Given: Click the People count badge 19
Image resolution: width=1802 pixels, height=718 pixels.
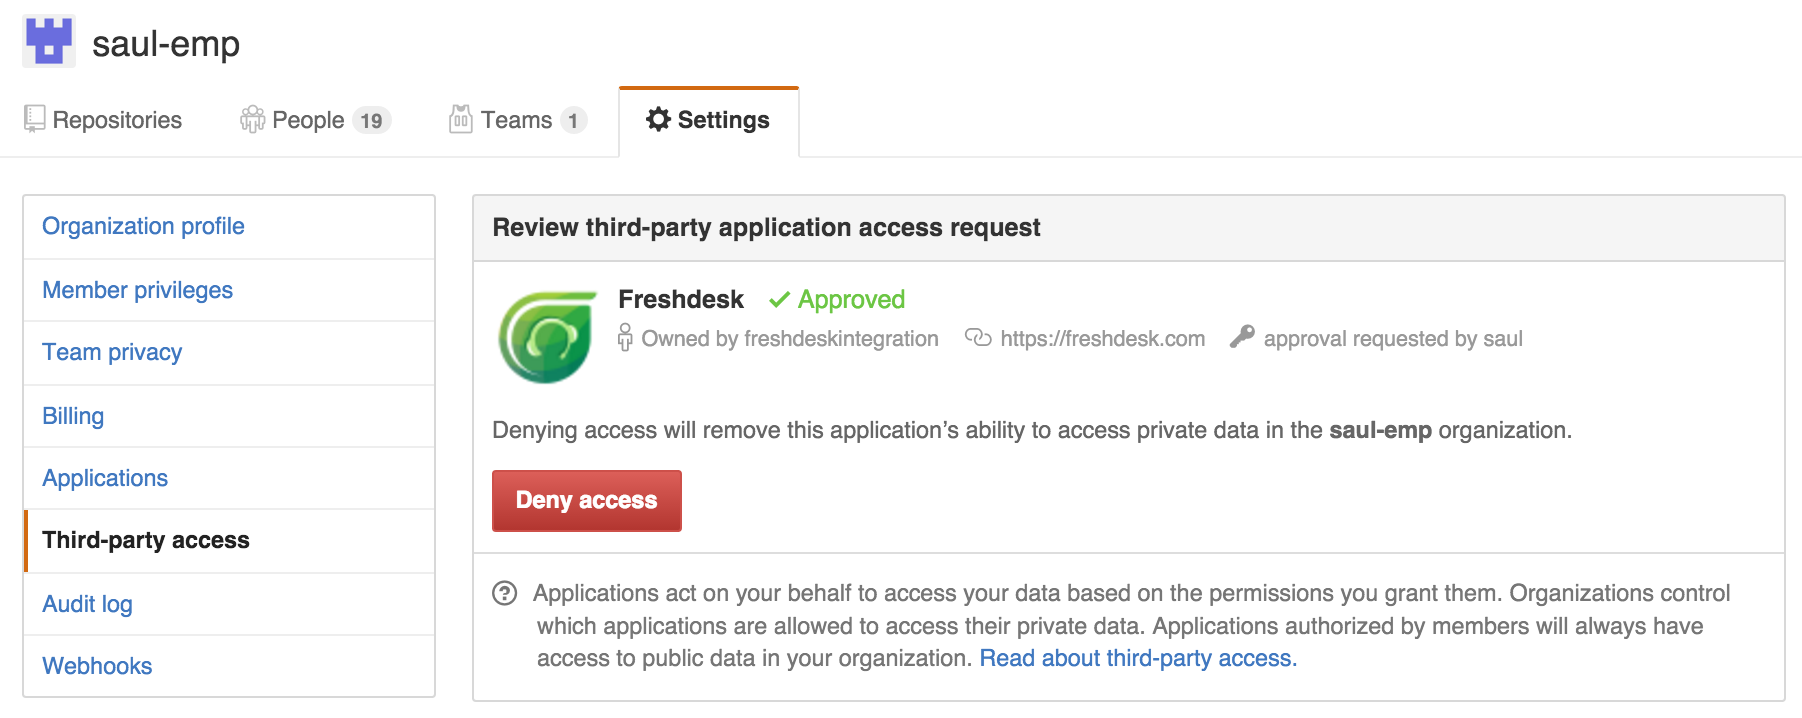Looking at the screenshot, I should point(372,121).
